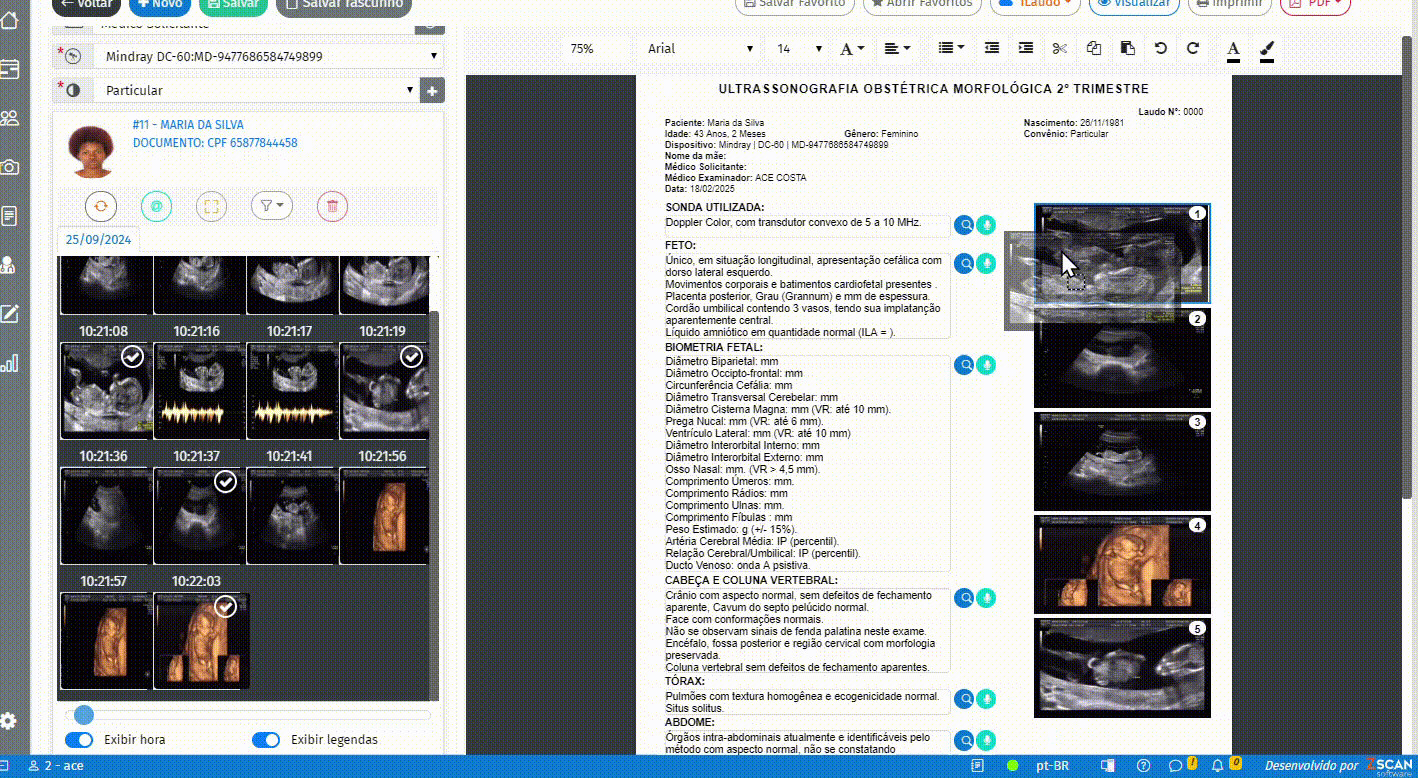Viewport: 1418px width, 778px height.
Task: Open the home icon in left sidebar
Action: pos(10,21)
